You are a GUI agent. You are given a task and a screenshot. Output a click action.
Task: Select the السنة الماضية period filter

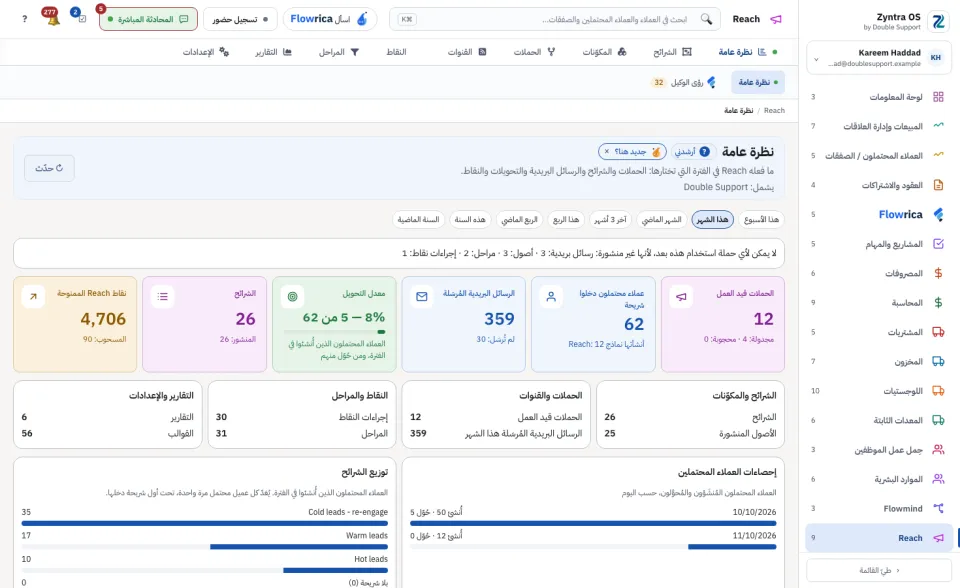pos(418,219)
